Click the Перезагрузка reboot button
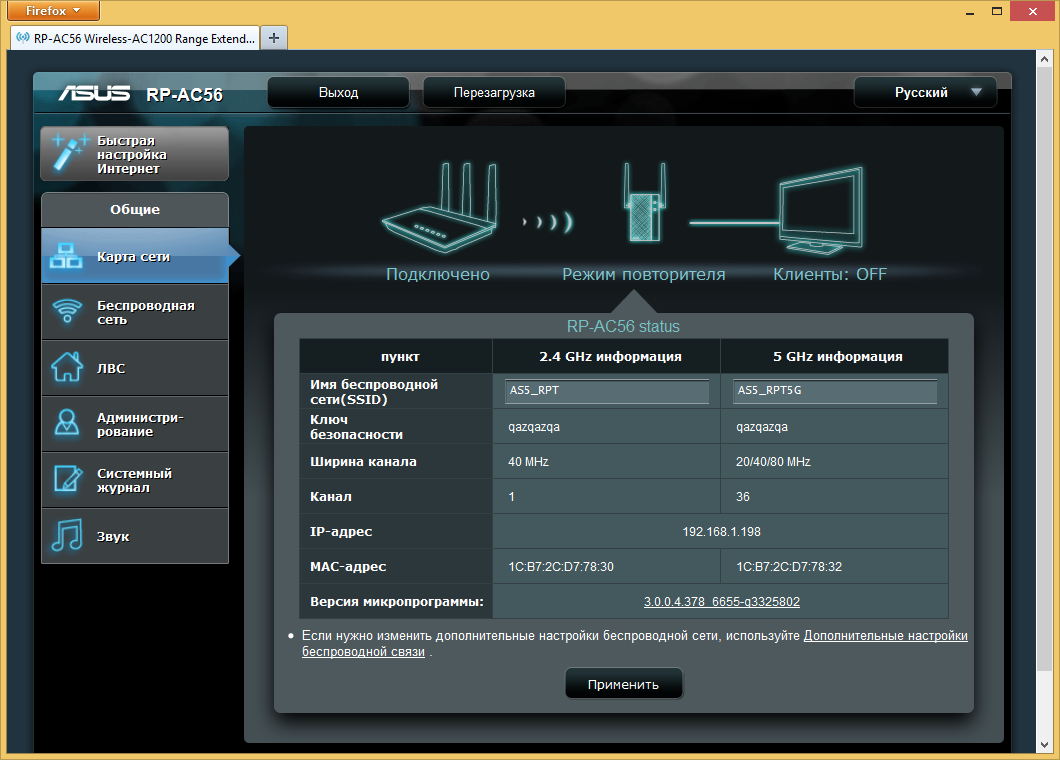Viewport: 1060px width, 760px height. 494,93
